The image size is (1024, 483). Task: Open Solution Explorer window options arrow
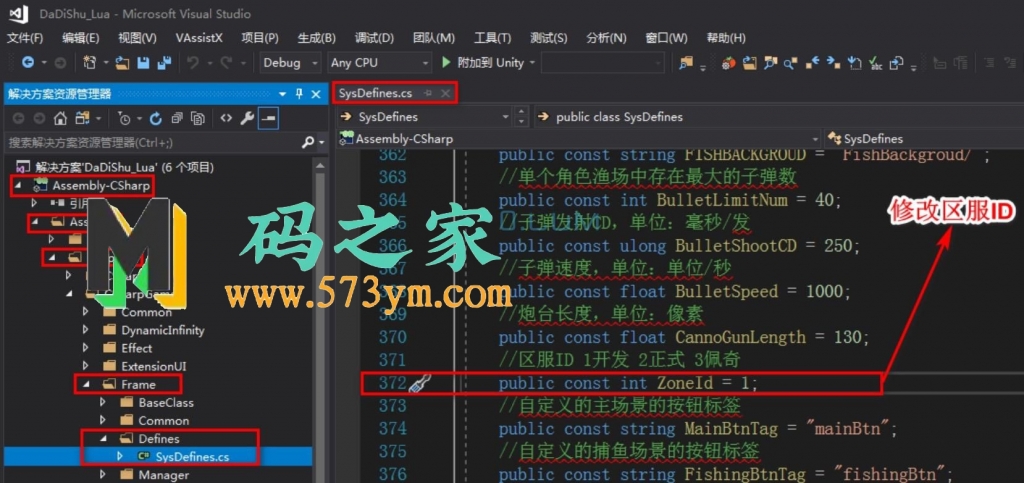click(282, 94)
